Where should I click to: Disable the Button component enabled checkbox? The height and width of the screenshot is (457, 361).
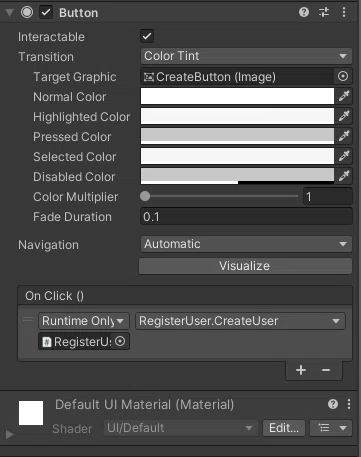[x=46, y=13]
